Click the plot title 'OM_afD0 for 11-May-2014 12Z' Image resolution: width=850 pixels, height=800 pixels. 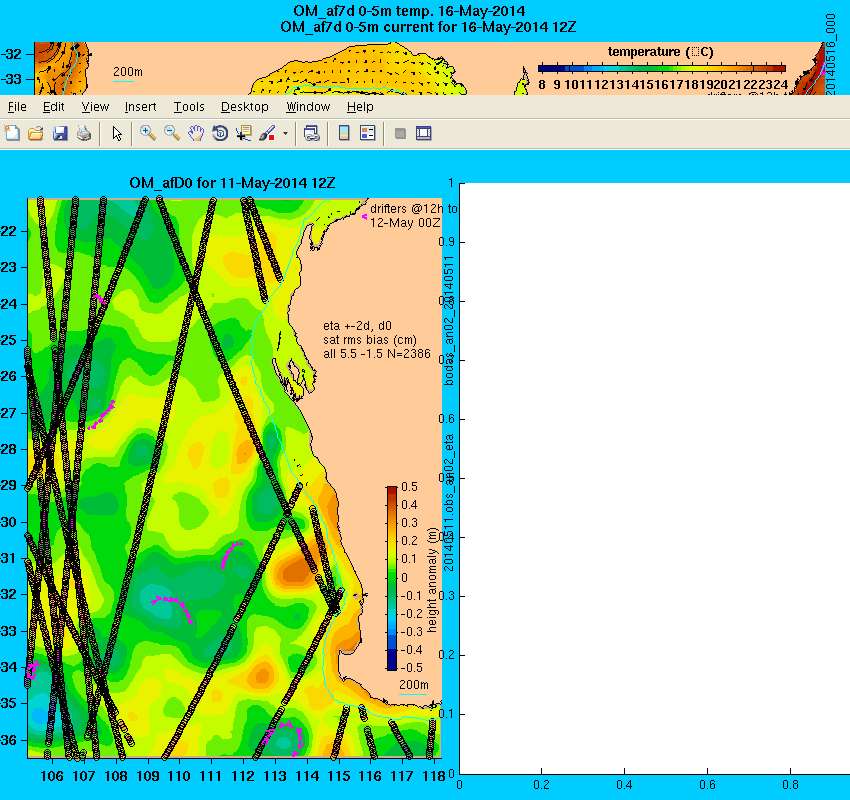coord(232,183)
